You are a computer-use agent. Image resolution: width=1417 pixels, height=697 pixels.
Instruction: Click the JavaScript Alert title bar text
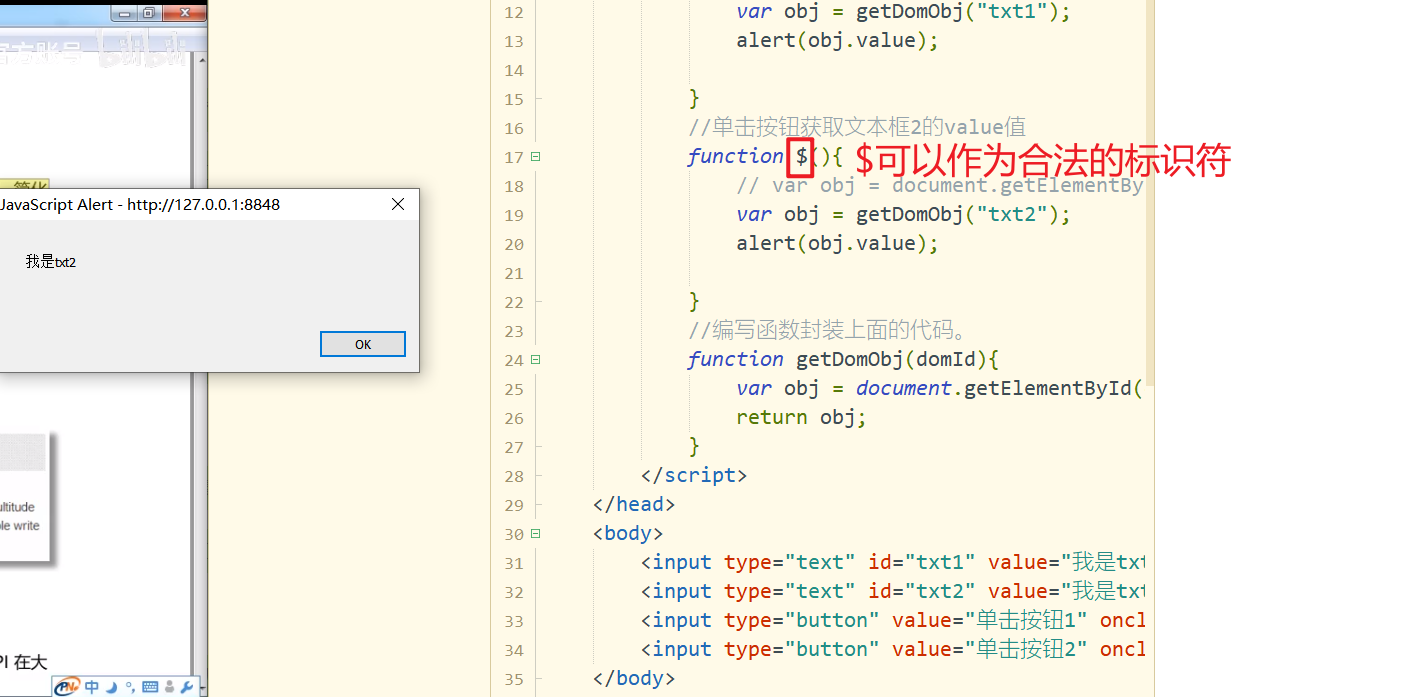point(140,204)
